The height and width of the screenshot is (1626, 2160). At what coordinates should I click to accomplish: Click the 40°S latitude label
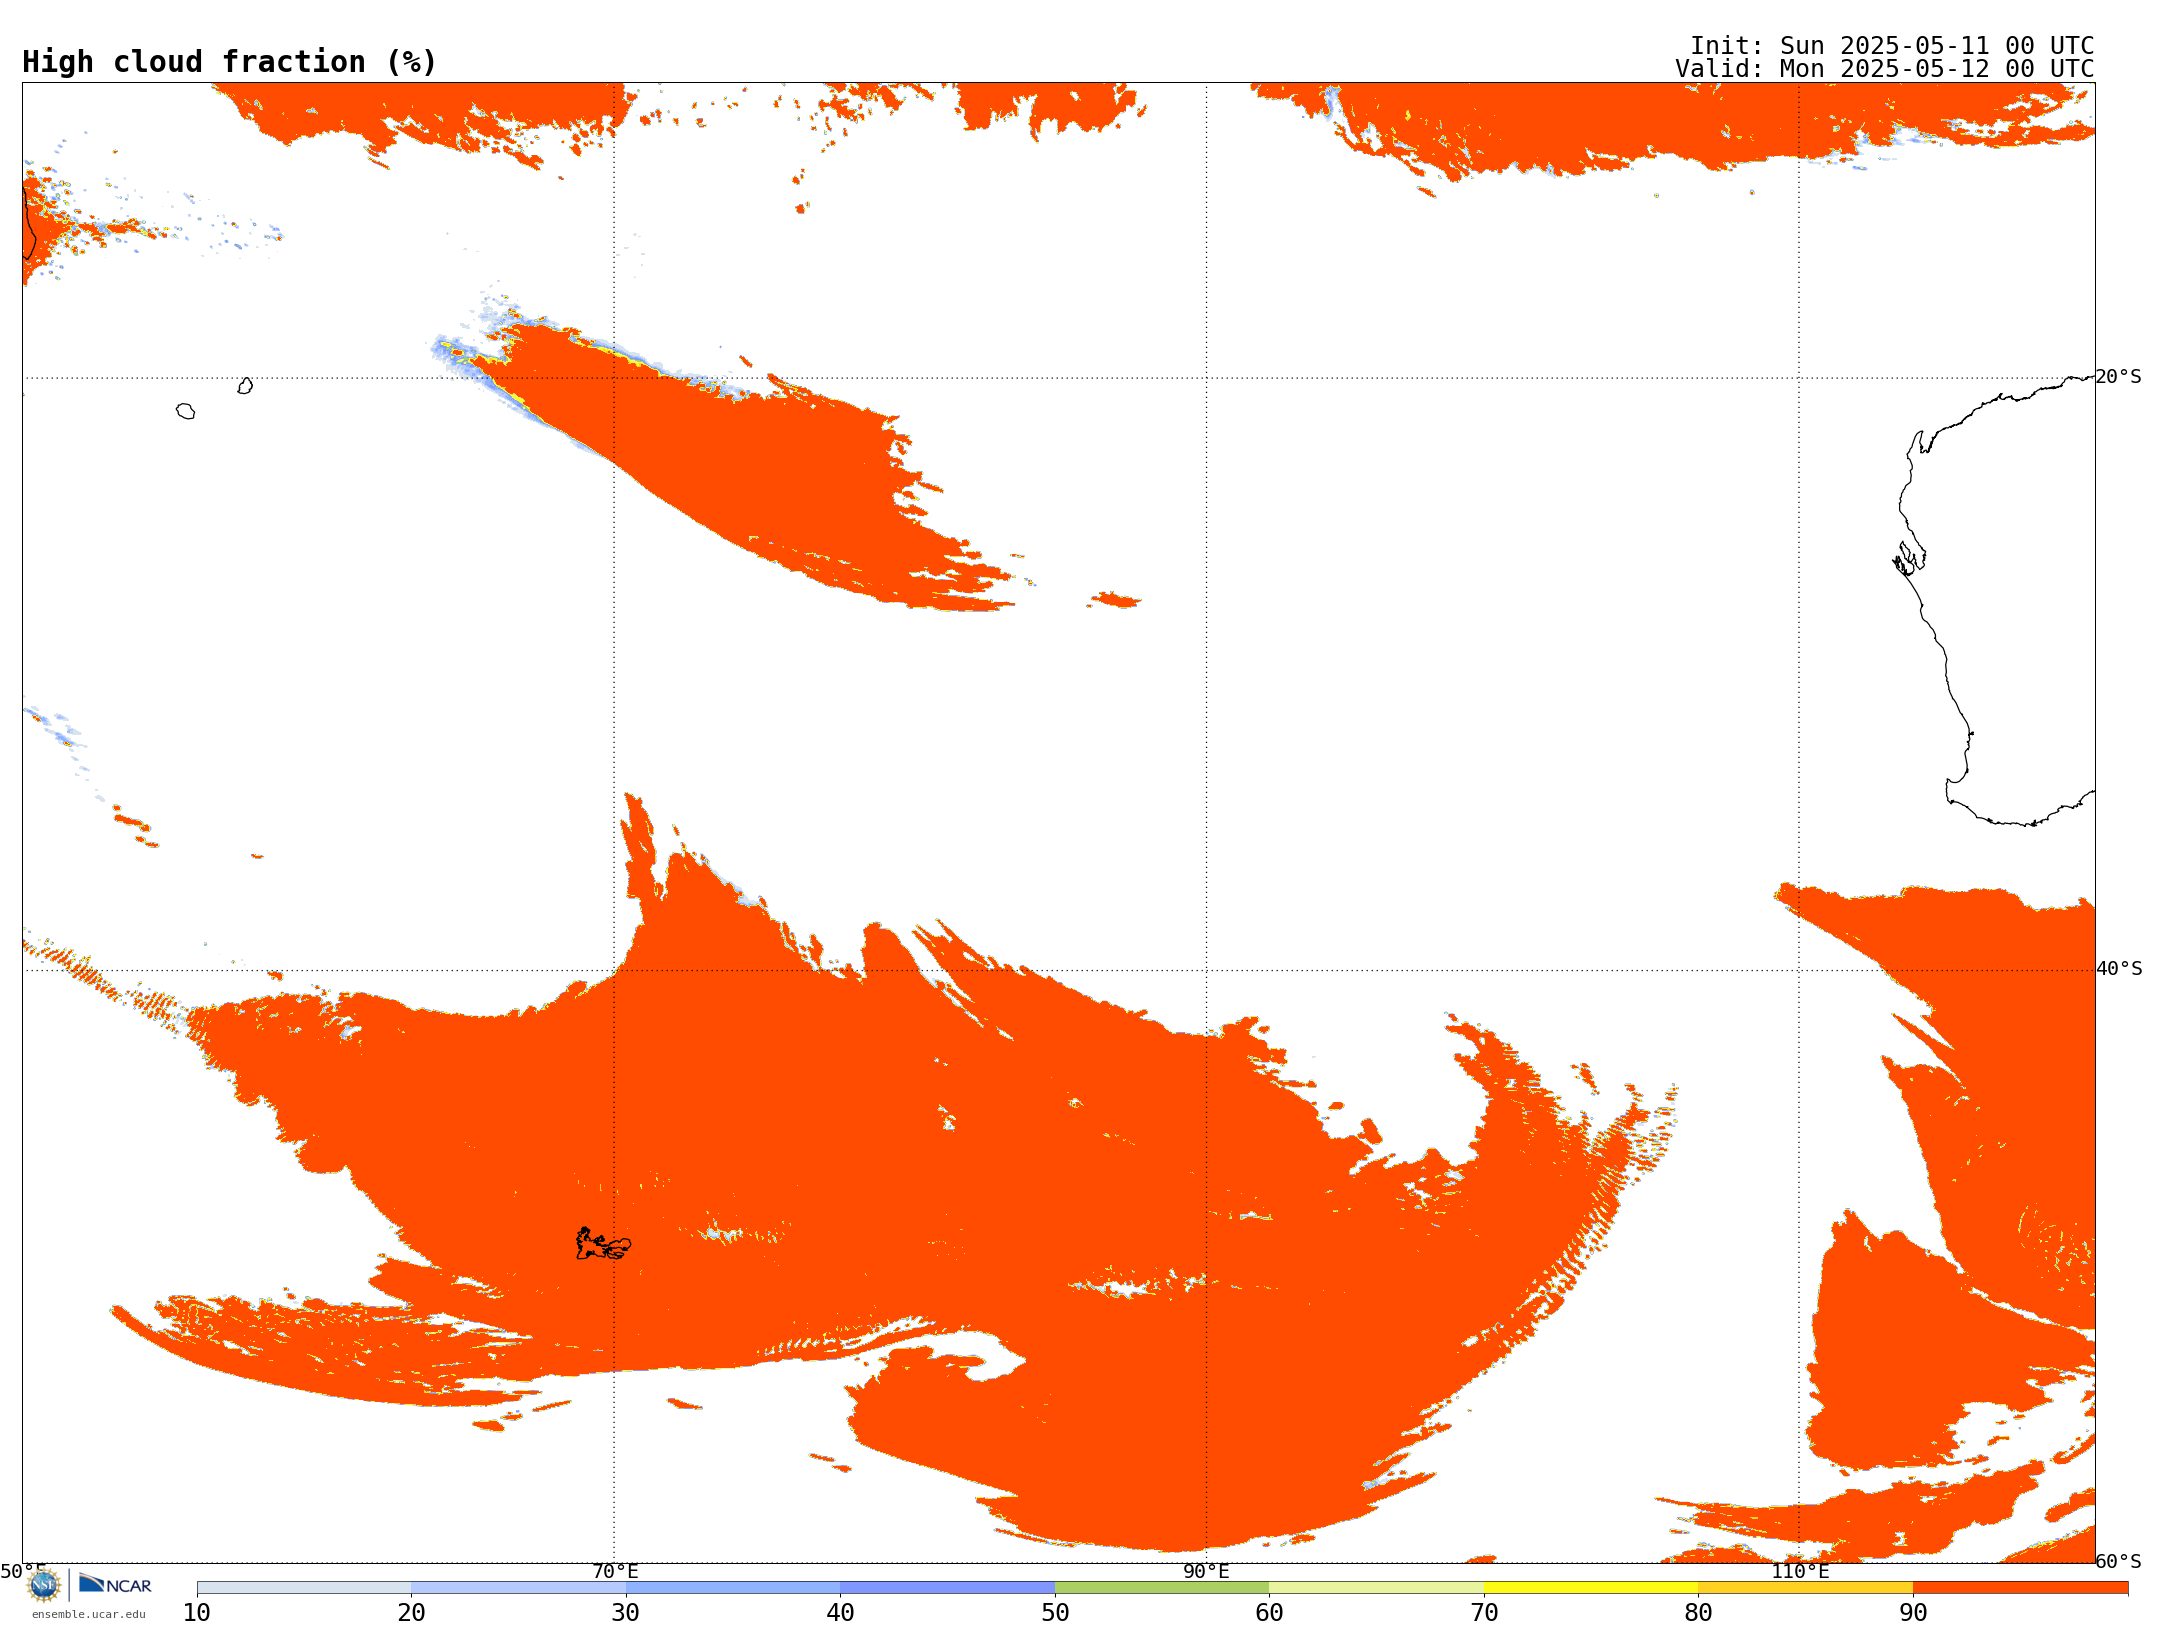coord(2119,969)
